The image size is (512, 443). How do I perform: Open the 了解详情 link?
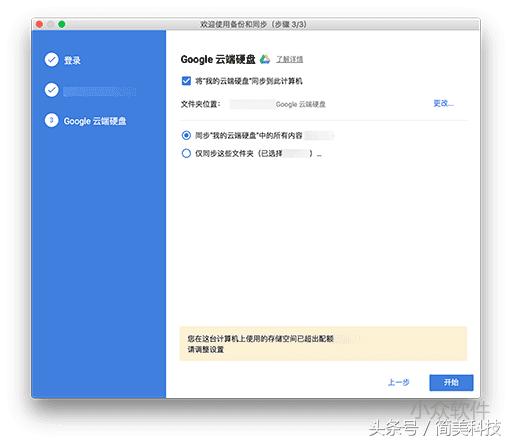290,59
